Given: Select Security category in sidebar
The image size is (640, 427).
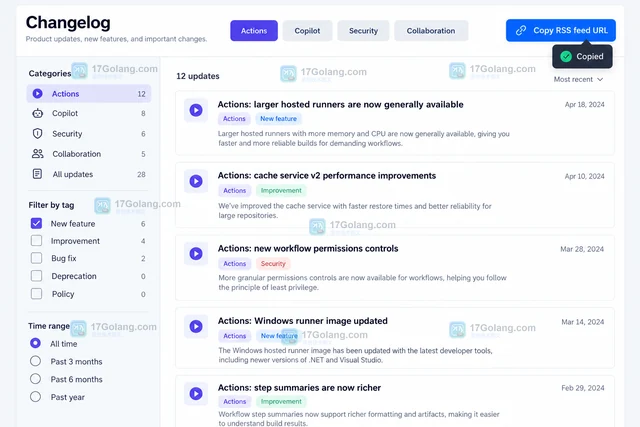Looking at the screenshot, I should pos(89,133).
